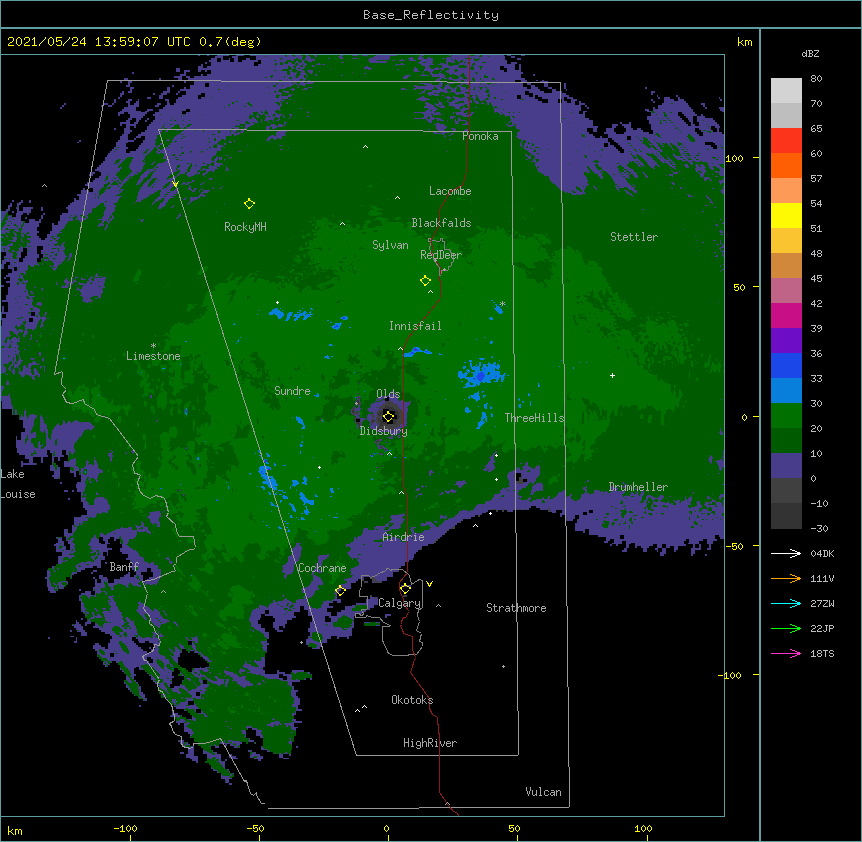Screen dimensions: 862x842
Task: Click the yellow 51 dBZ color swatch
Action: [x=786, y=215]
